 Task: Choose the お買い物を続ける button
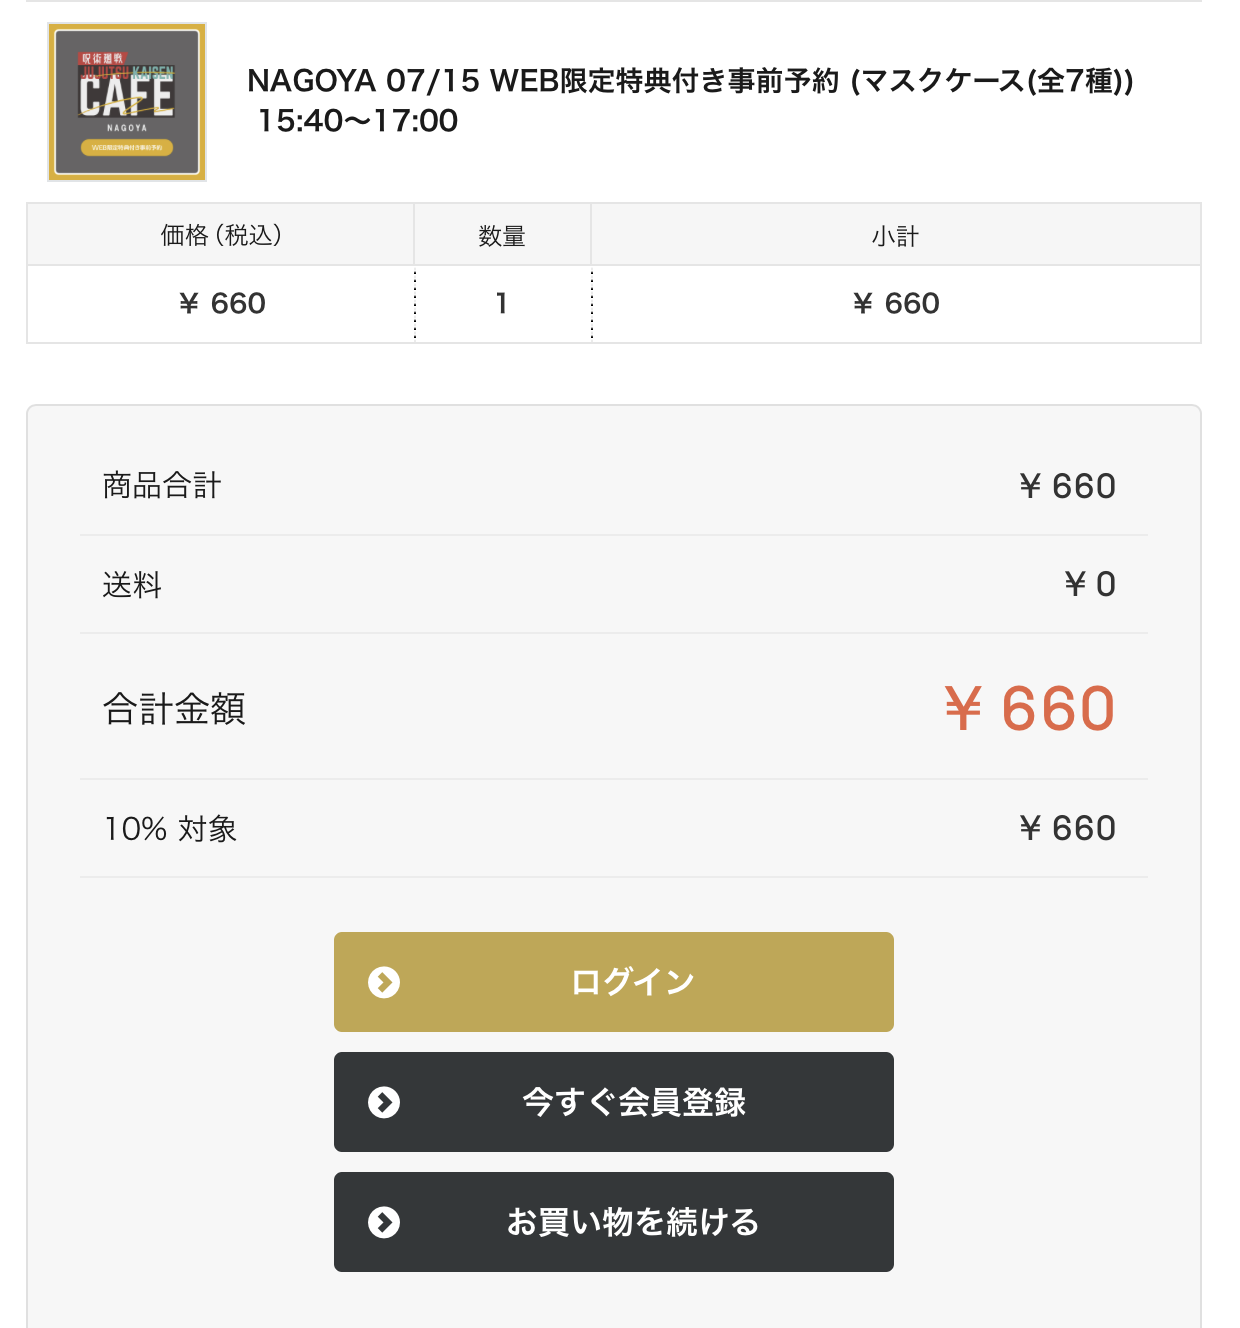click(614, 1222)
